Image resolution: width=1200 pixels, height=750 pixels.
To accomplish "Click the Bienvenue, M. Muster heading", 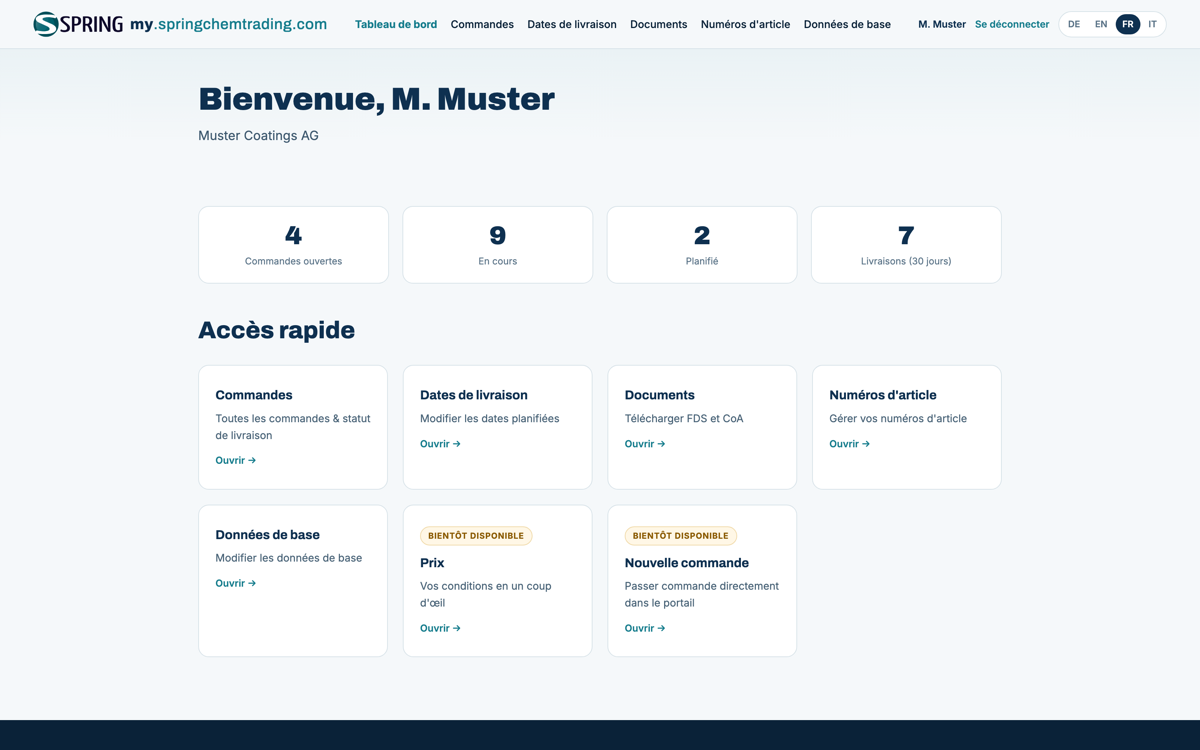I will click(x=376, y=99).
